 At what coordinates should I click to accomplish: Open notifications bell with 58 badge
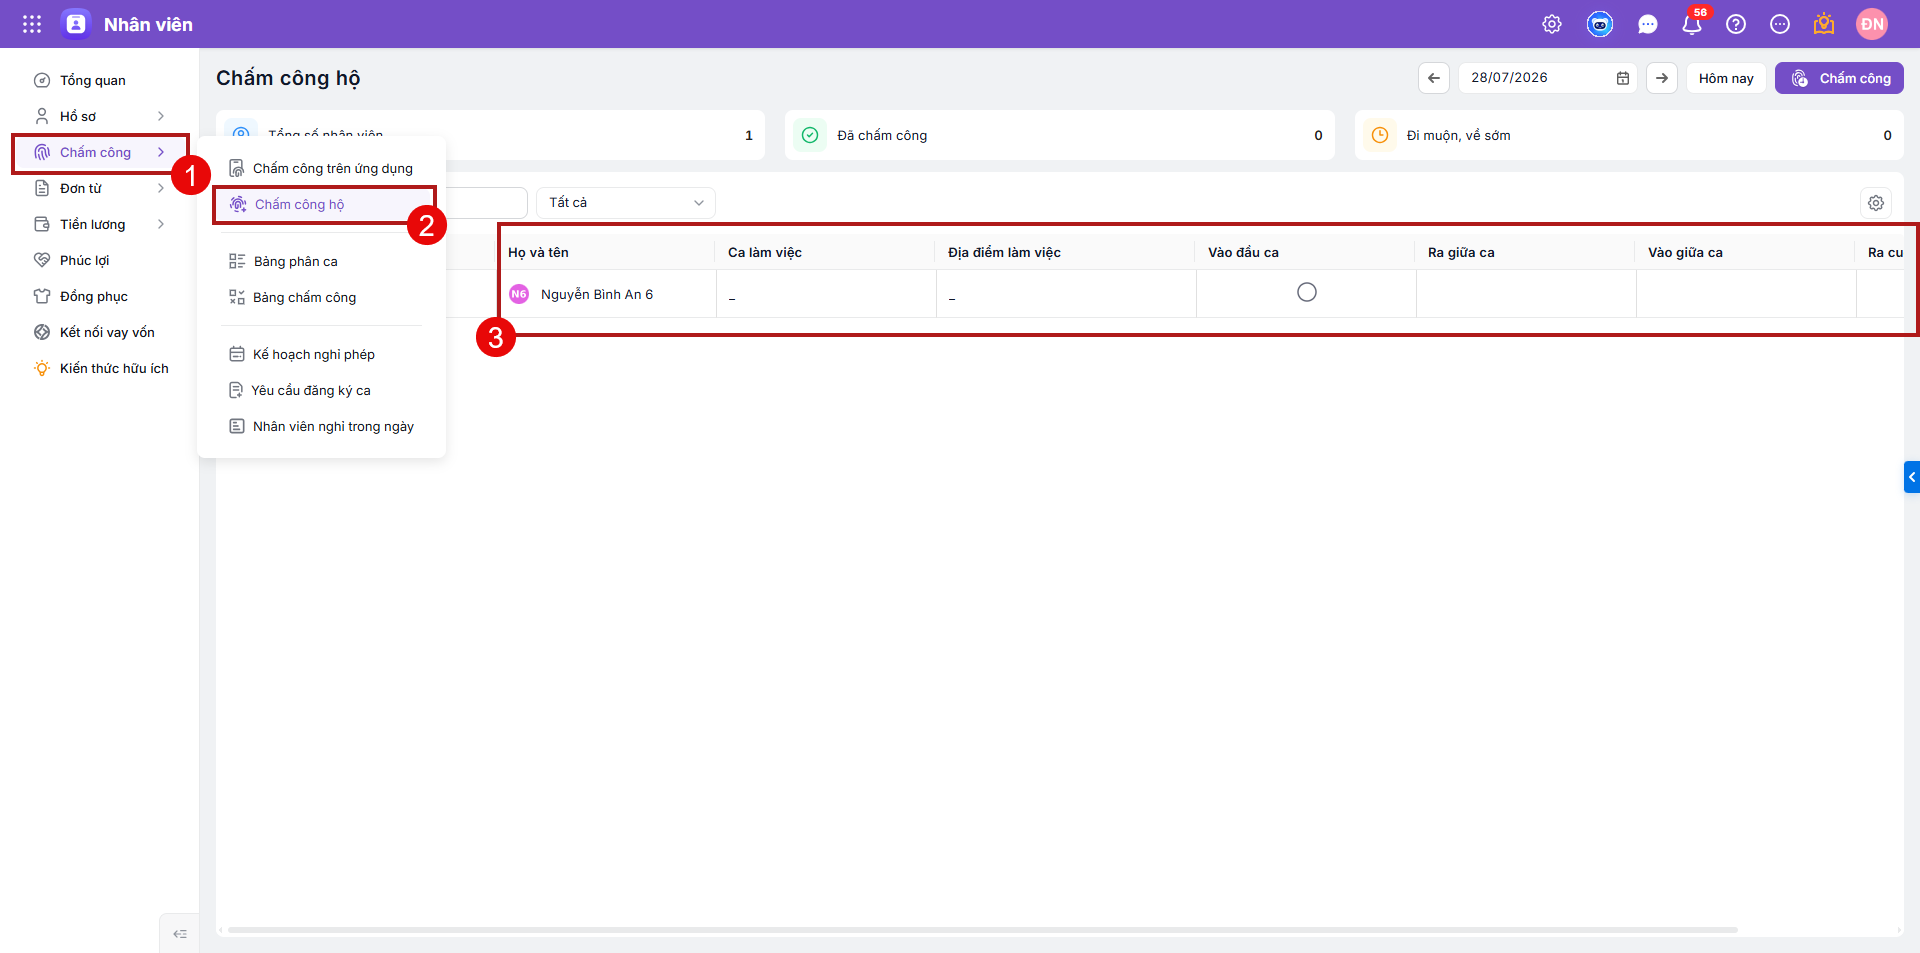[1692, 24]
